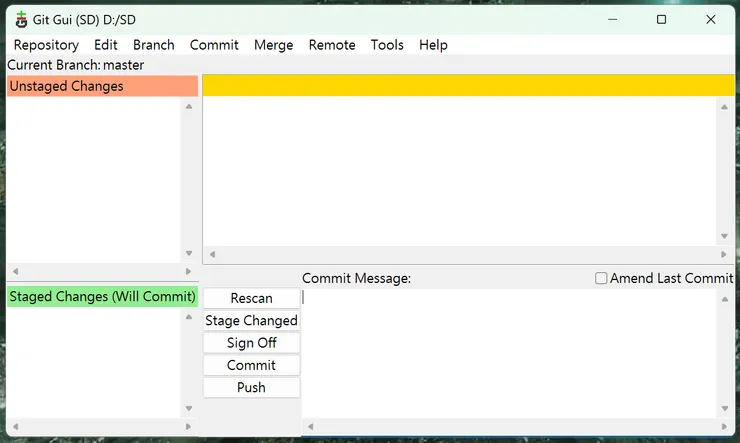This screenshot has width=740, height=443.
Task: Click right arrow of diff pane horizontal scrollbar
Action: 723,254
